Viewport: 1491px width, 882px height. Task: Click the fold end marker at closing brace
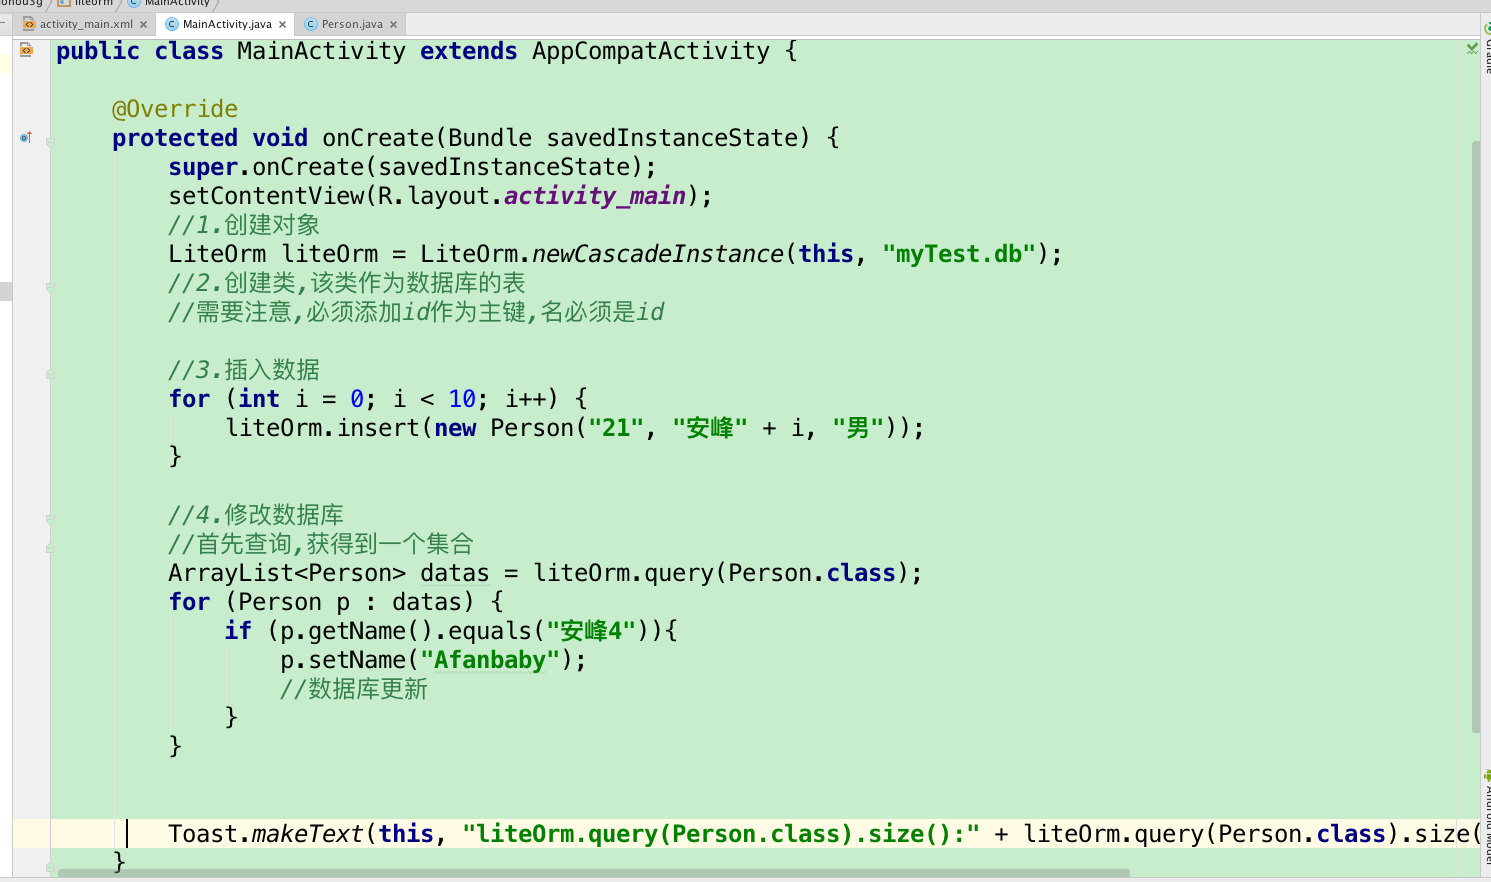coord(50,867)
